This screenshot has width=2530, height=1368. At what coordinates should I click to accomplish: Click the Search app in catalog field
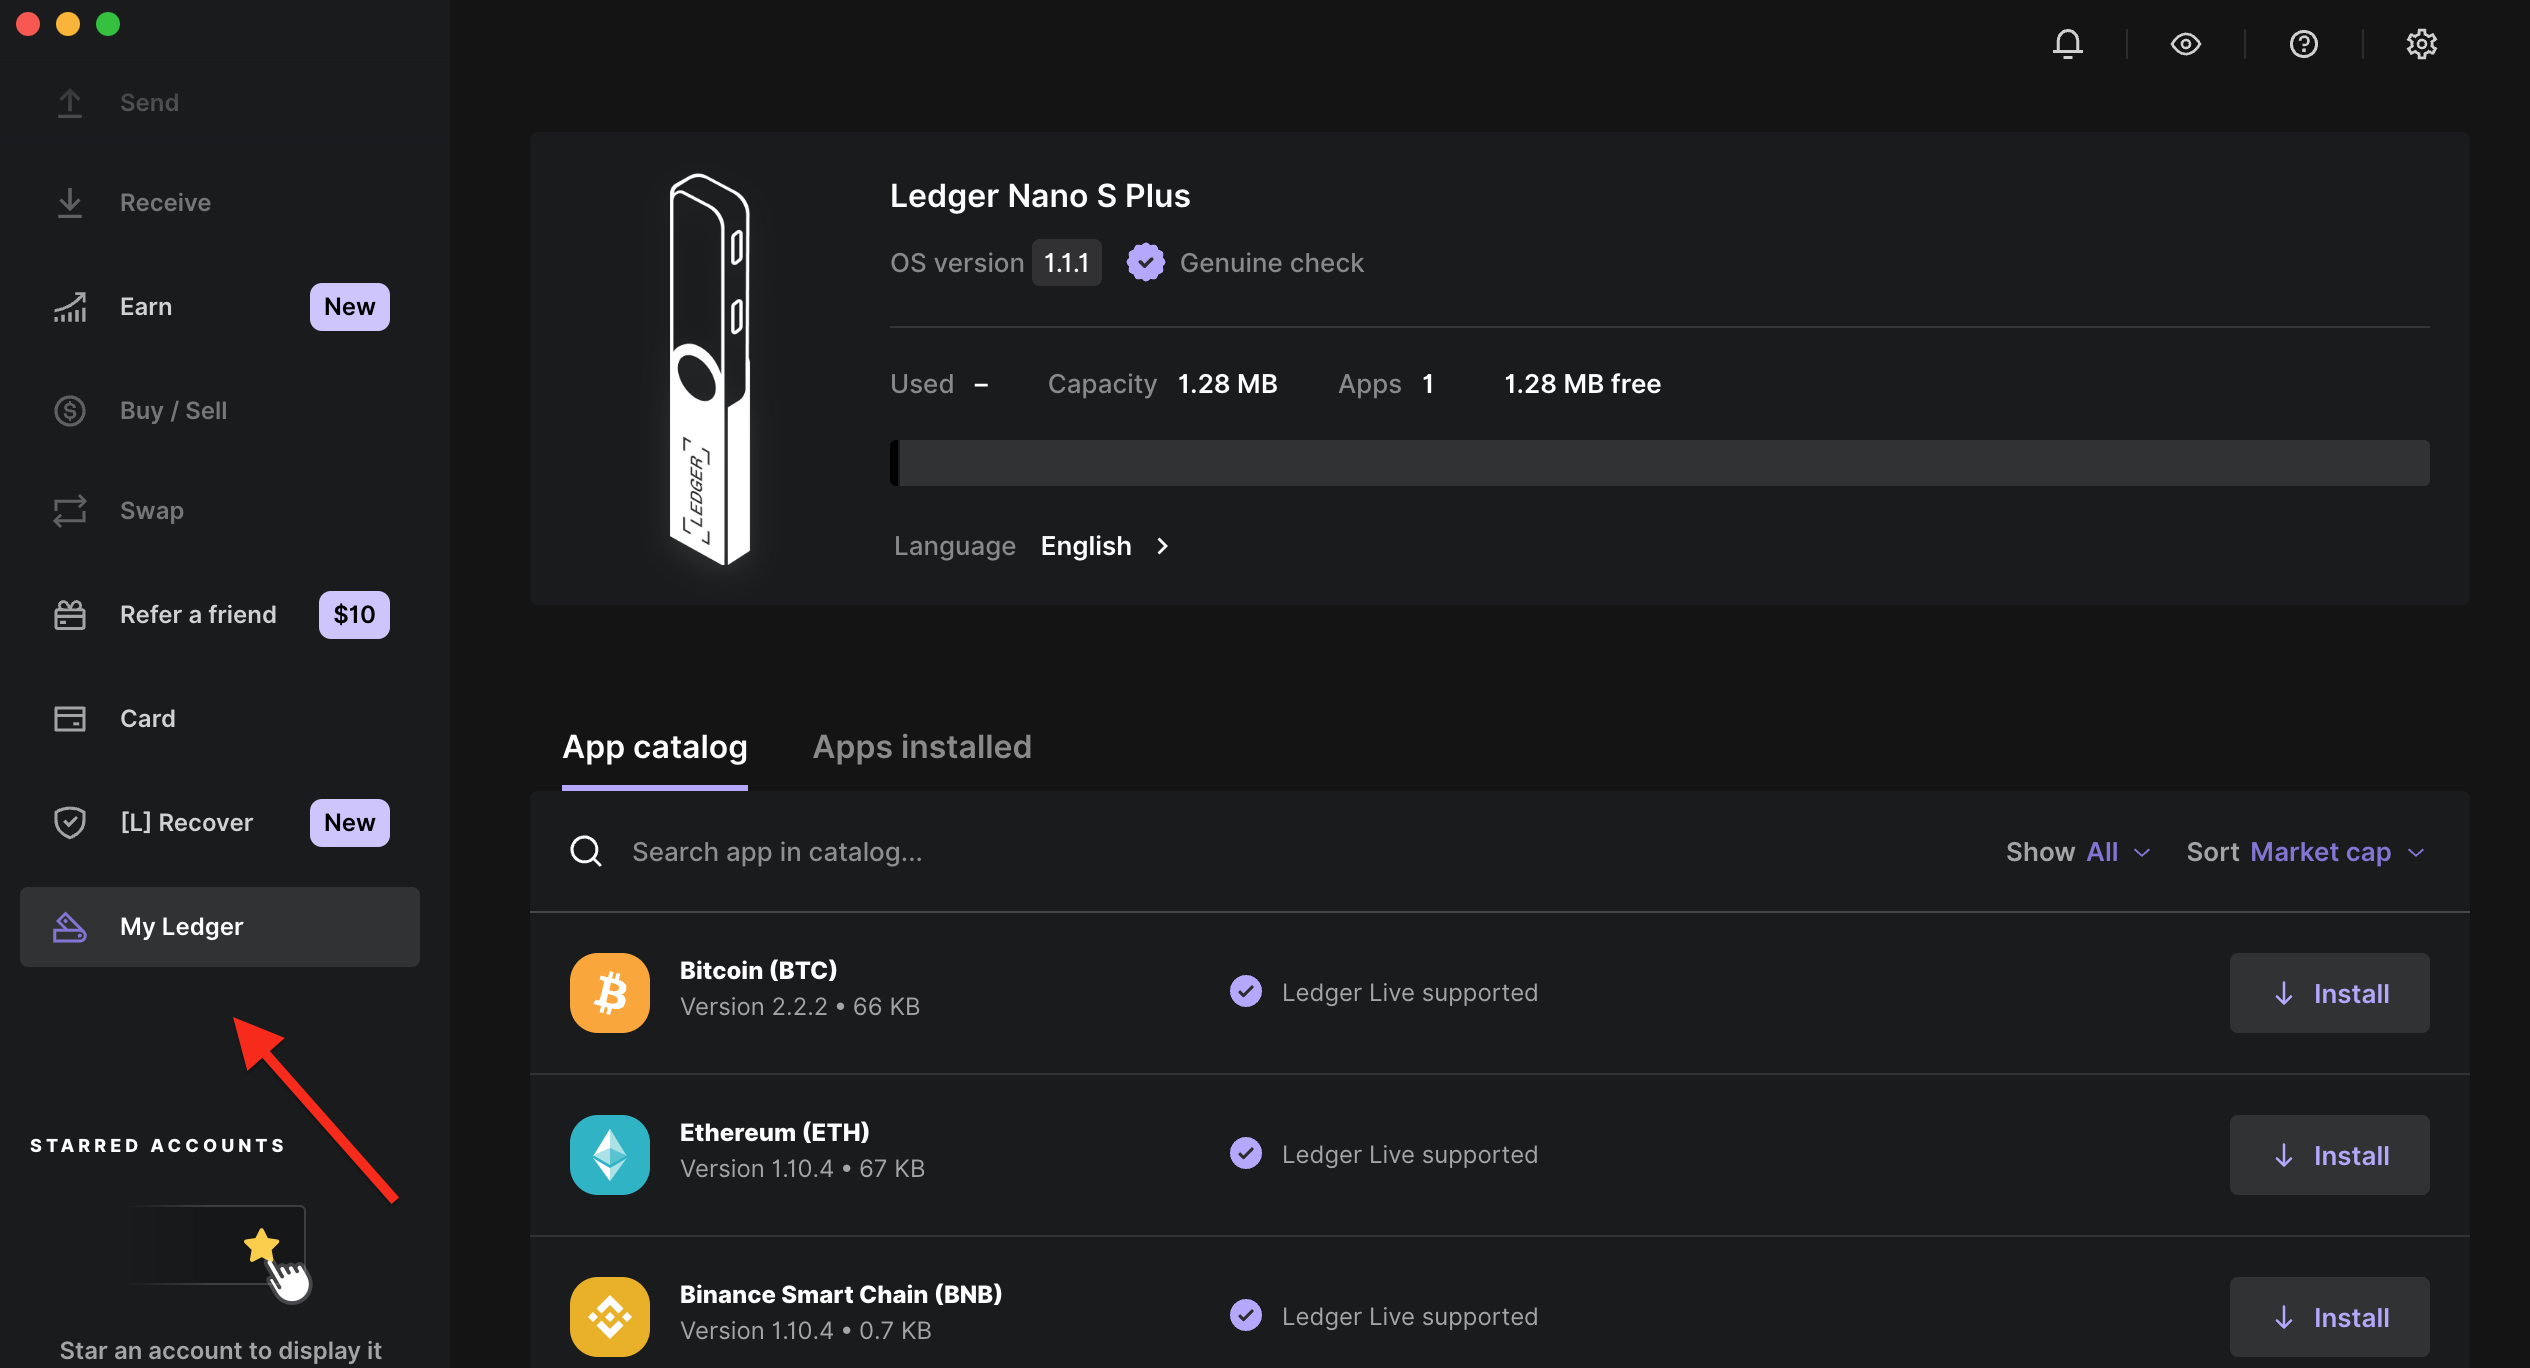[776, 852]
